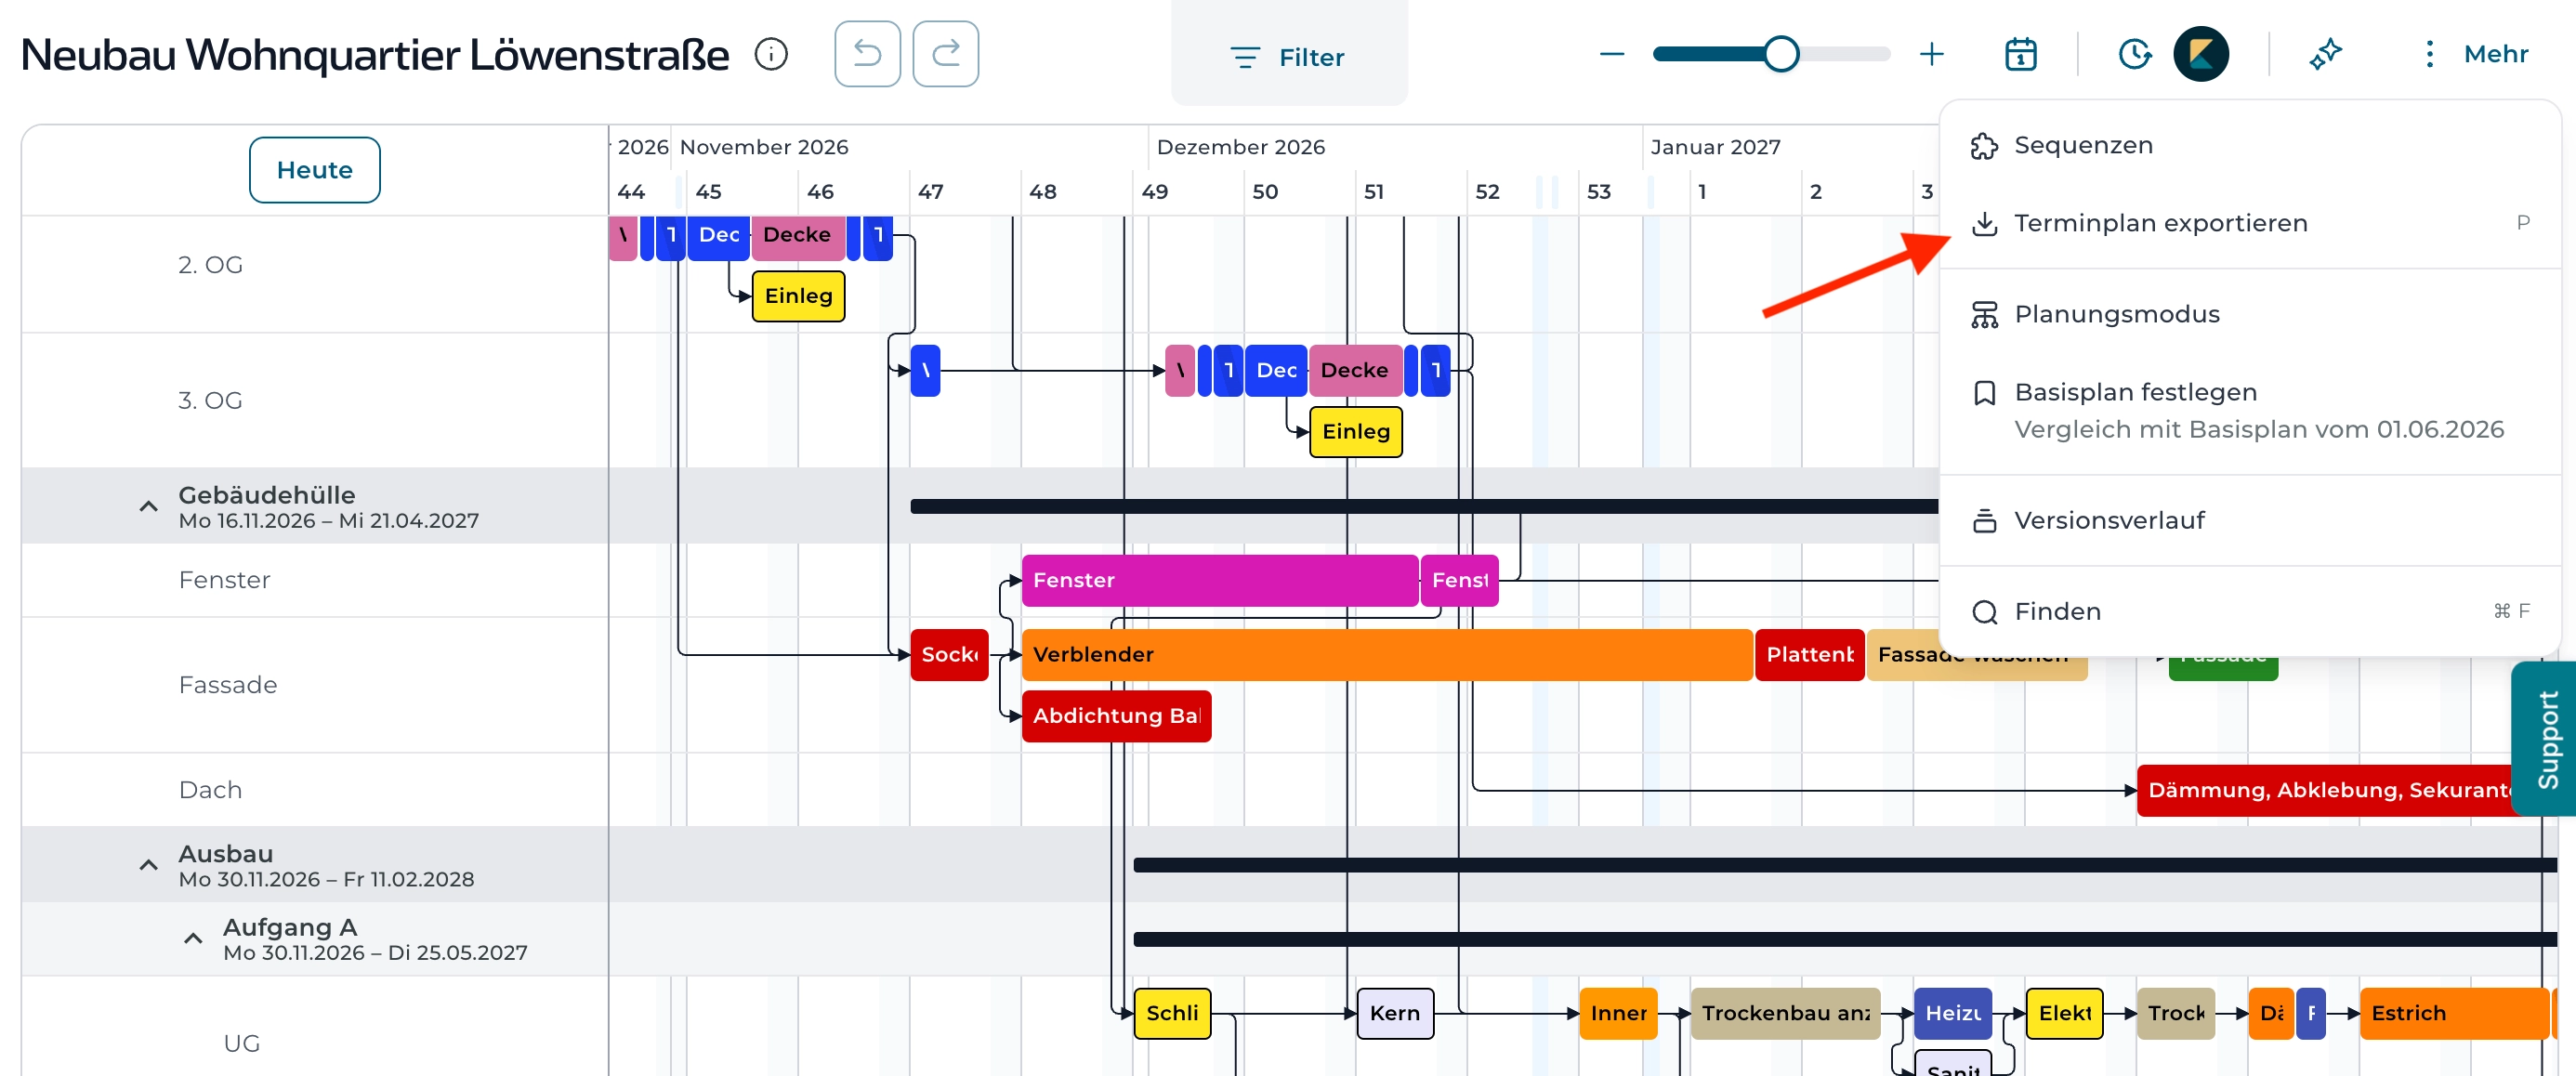
Task: Zoom out with the minus icon
Action: [x=1612, y=54]
